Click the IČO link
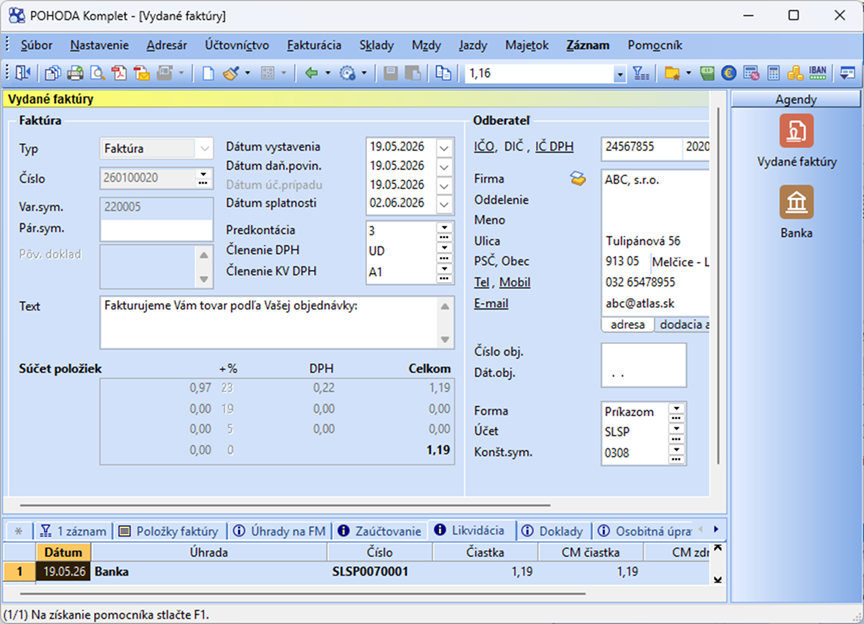This screenshot has width=864, height=624. (x=484, y=147)
